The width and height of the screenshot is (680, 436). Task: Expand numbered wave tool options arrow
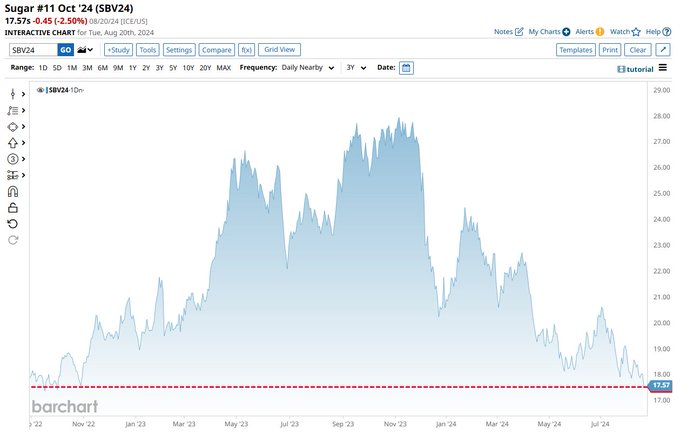coord(23,159)
